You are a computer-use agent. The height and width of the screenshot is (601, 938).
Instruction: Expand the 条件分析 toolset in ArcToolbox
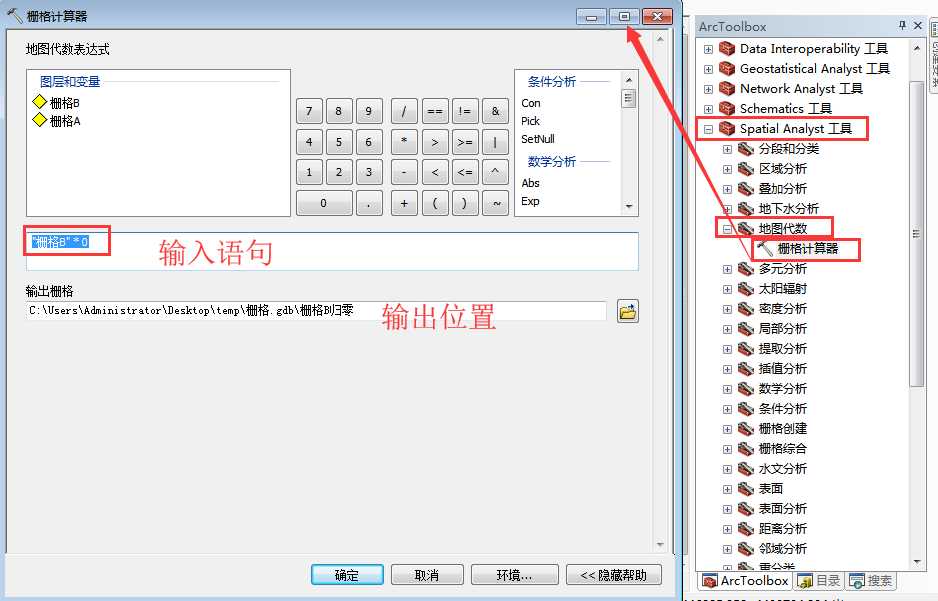[727, 410]
